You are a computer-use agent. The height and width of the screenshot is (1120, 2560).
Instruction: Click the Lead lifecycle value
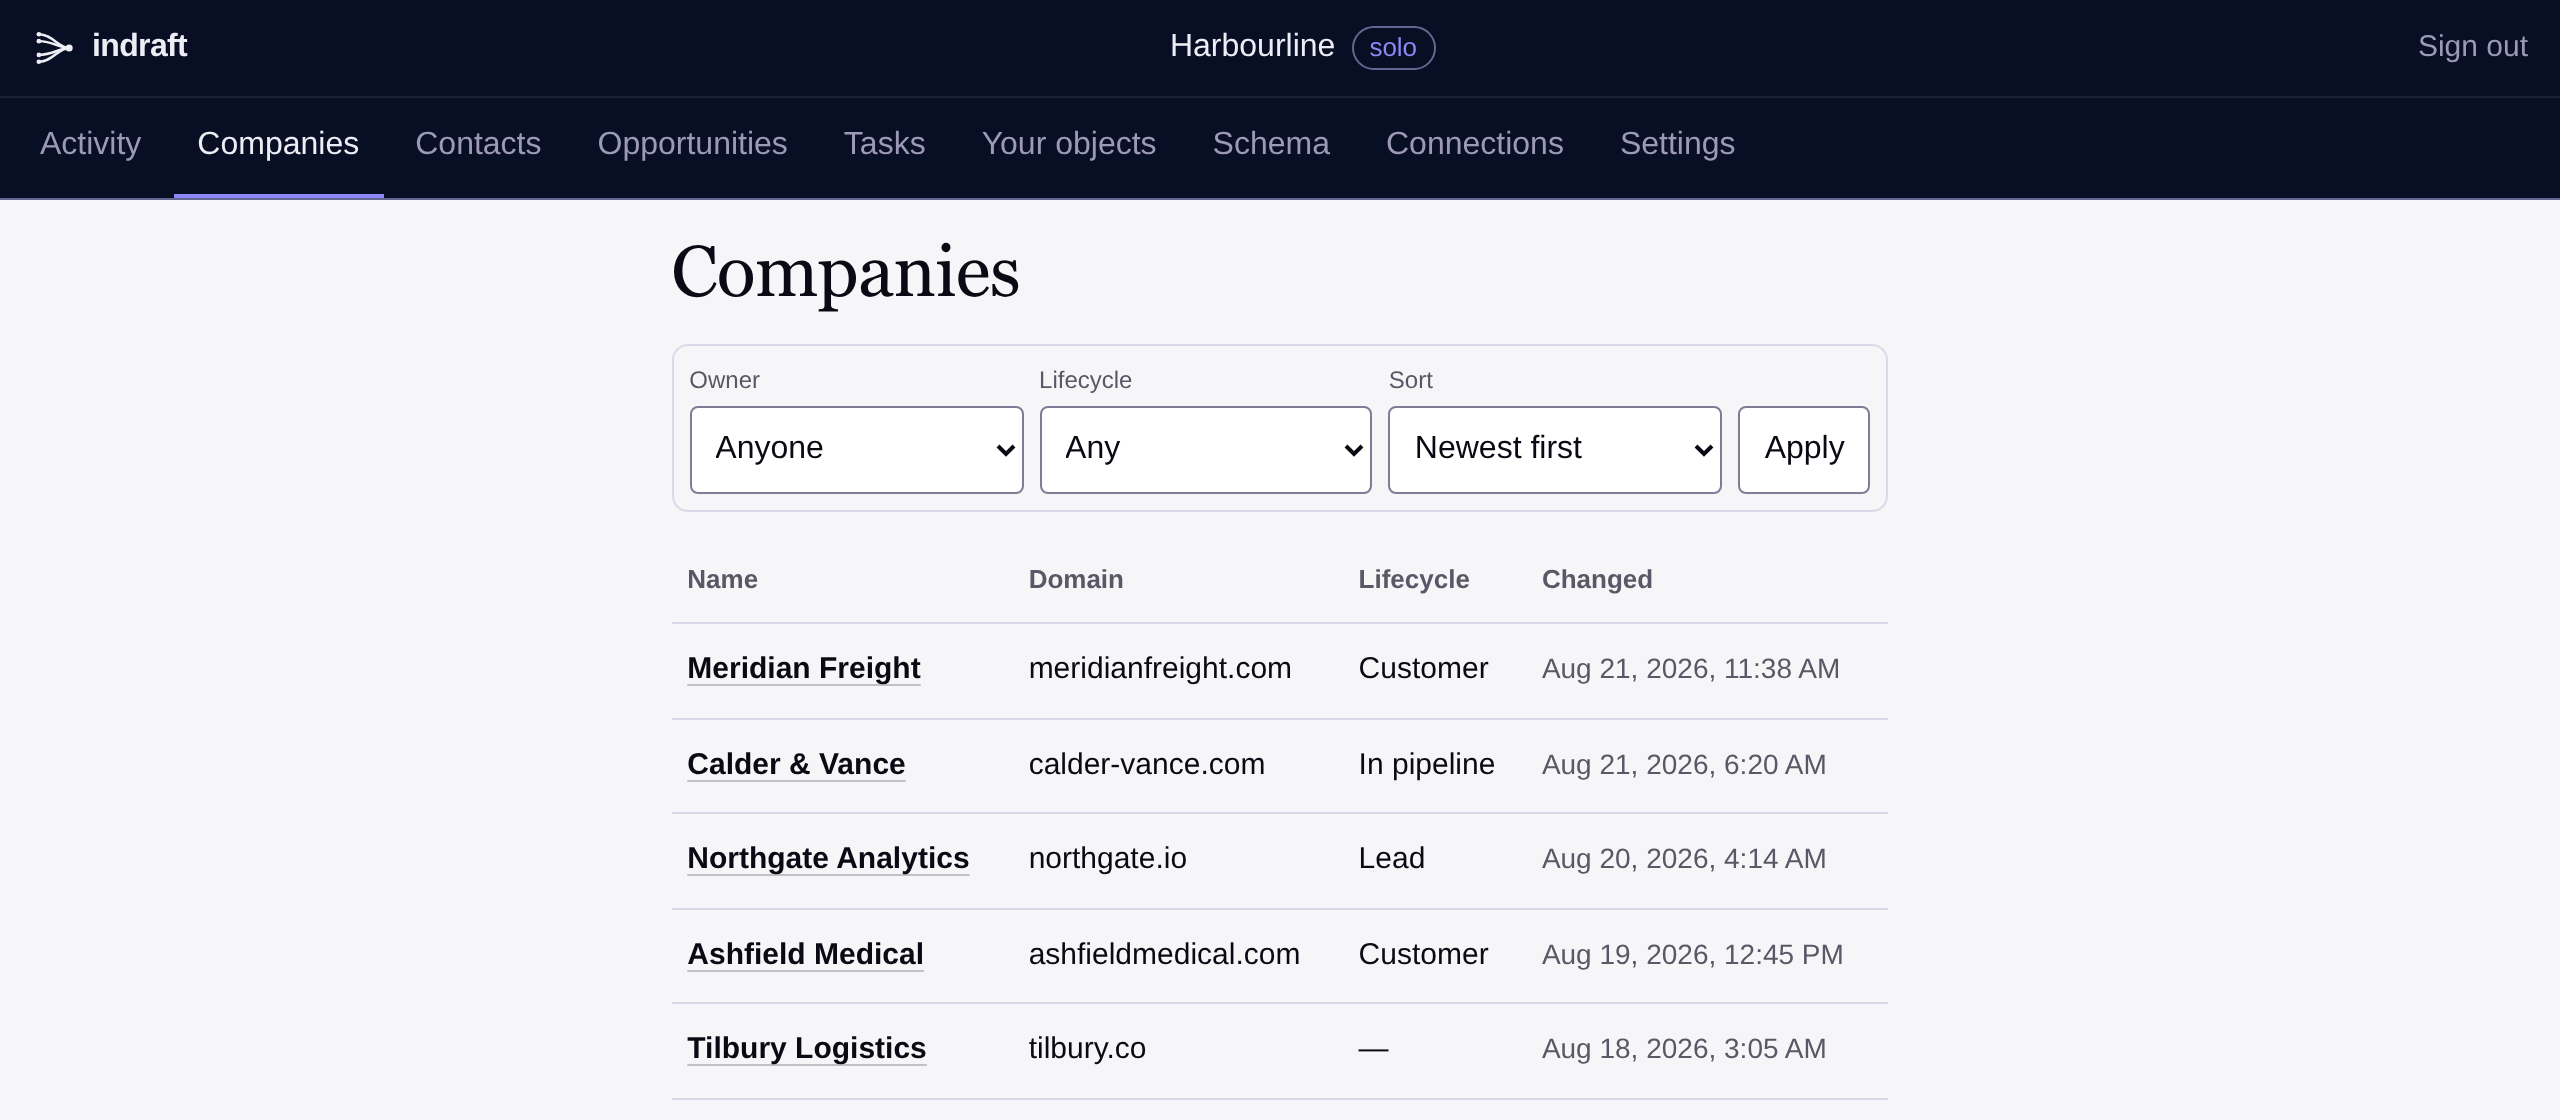1391,858
